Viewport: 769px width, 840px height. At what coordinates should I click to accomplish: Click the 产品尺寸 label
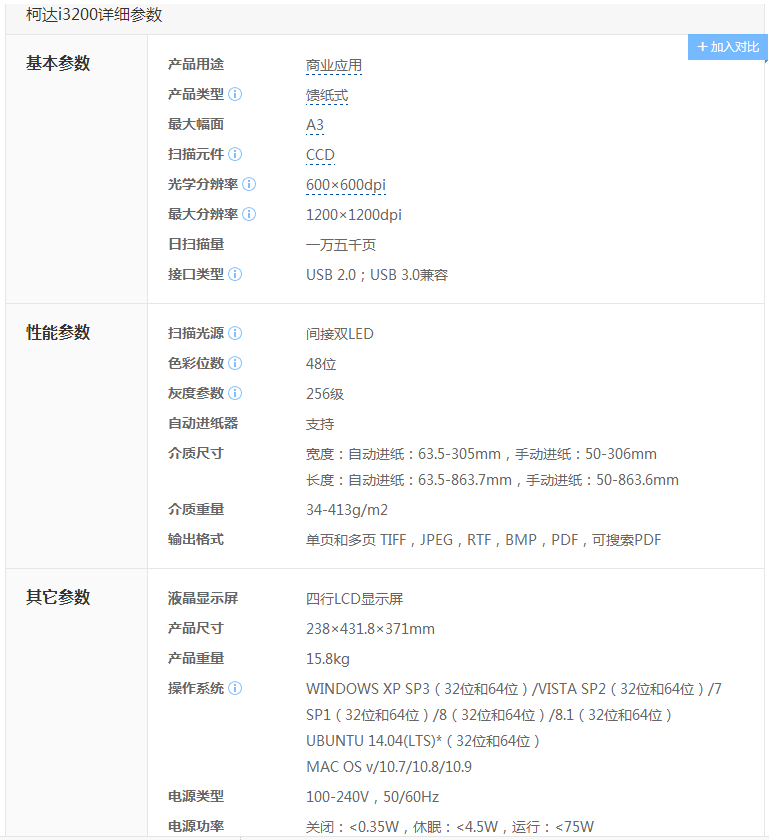pyautogui.click(x=196, y=628)
